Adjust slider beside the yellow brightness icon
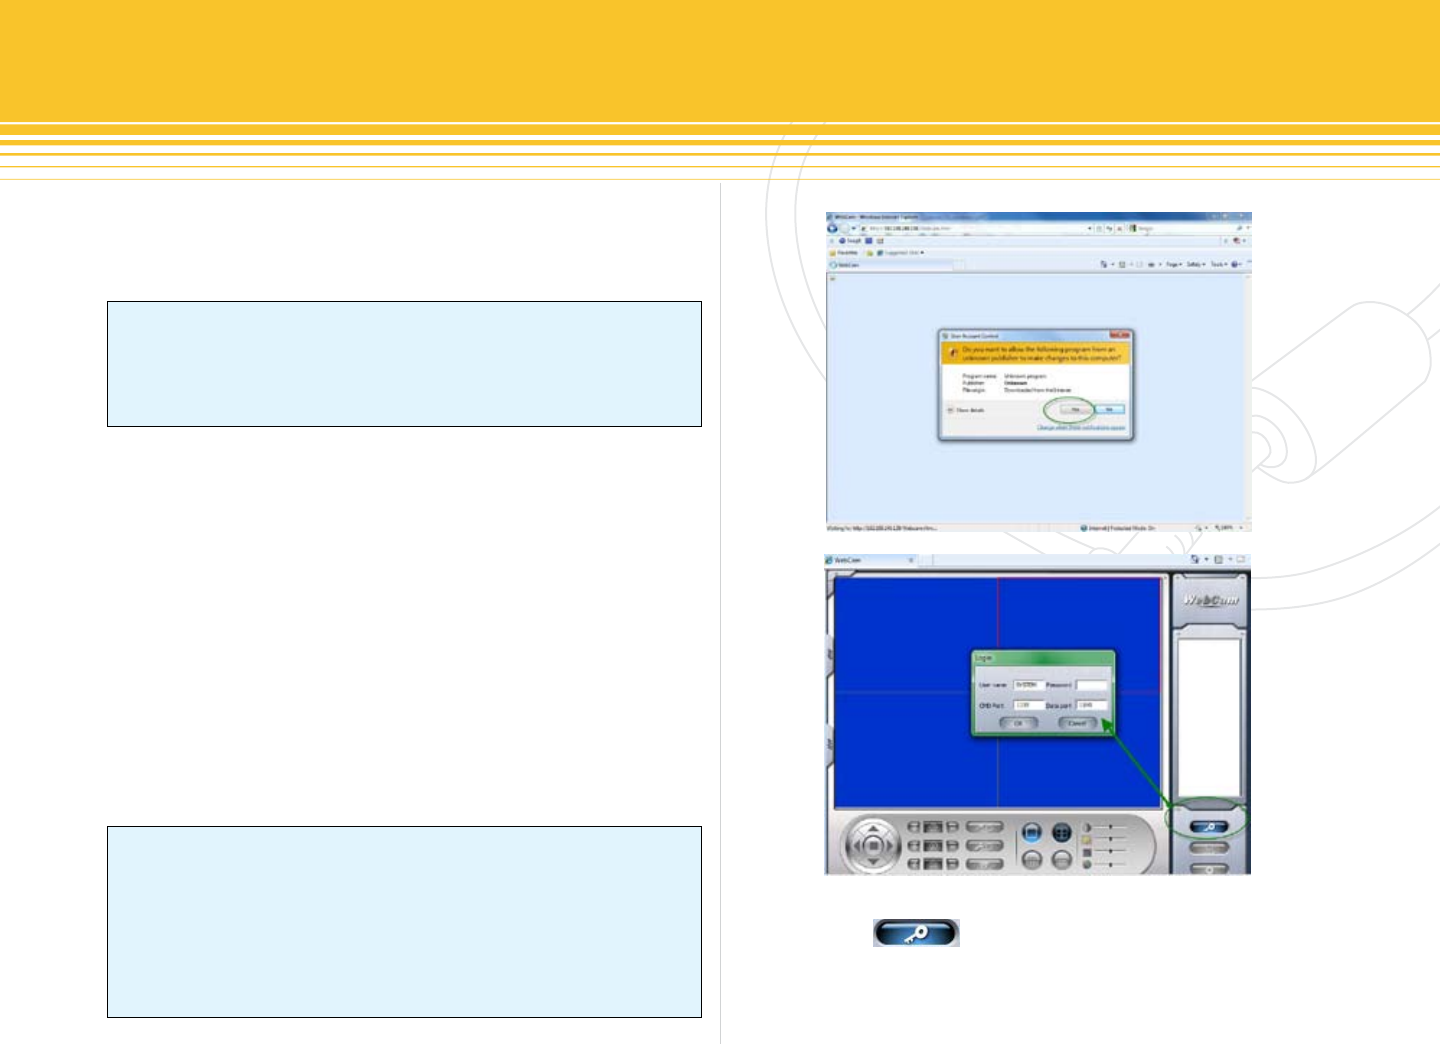 (x=1110, y=840)
